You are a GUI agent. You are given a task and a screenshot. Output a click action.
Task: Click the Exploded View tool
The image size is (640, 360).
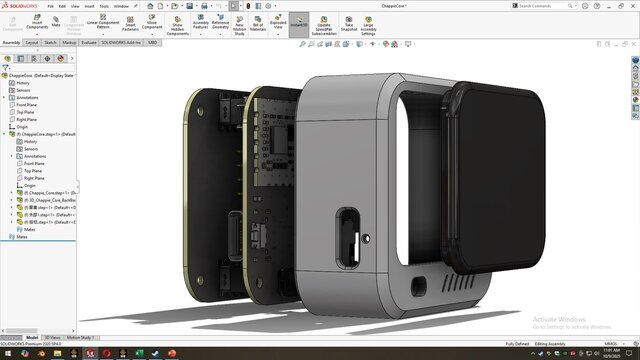coord(278,22)
